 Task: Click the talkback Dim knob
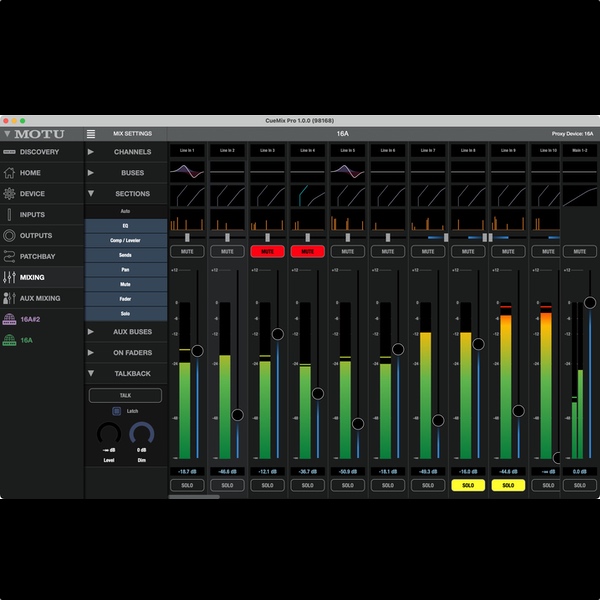point(142,434)
